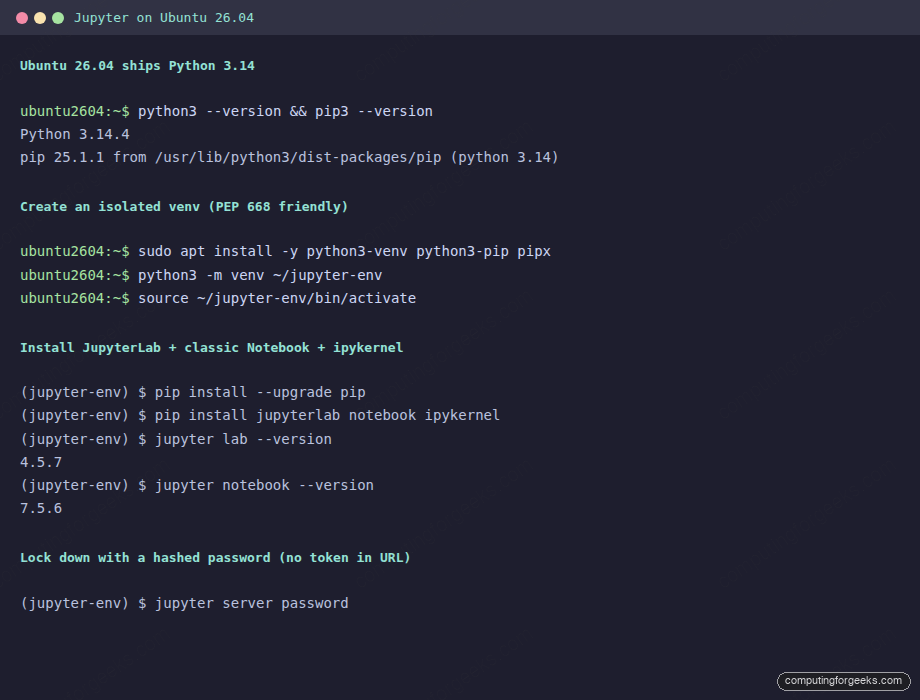Click the computingforgeeks.com badge
Viewport: 920px width, 700px height.
coord(843,681)
